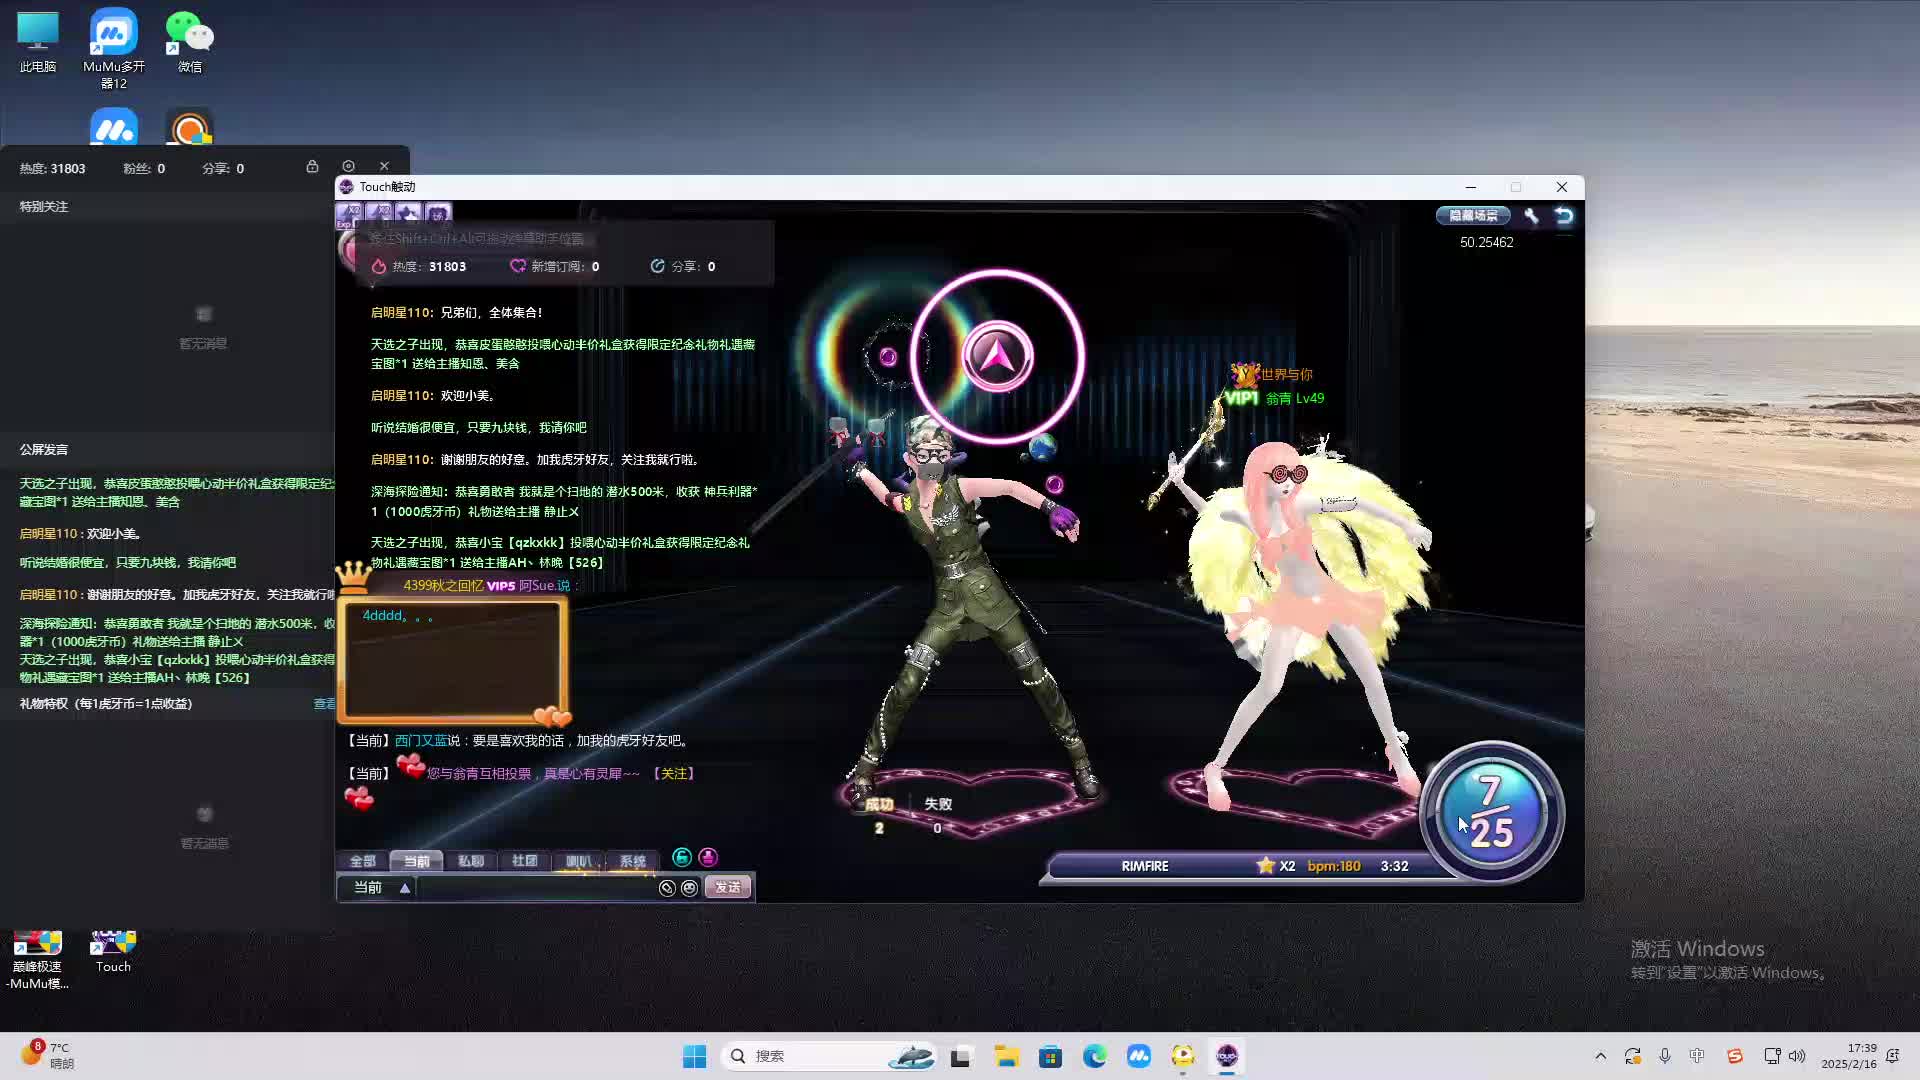Click the 7/25 round progress dial
The image size is (1920, 1080).
point(1491,813)
